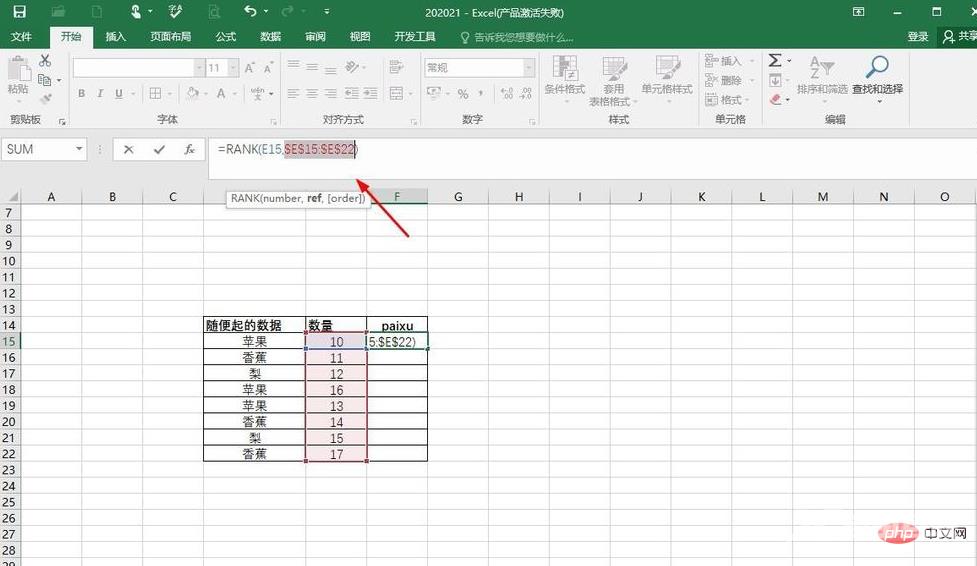Image resolution: width=977 pixels, height=566 pixels.
Task: Open the 公式 ribbon tab
Action: click(x=226, y=37)
